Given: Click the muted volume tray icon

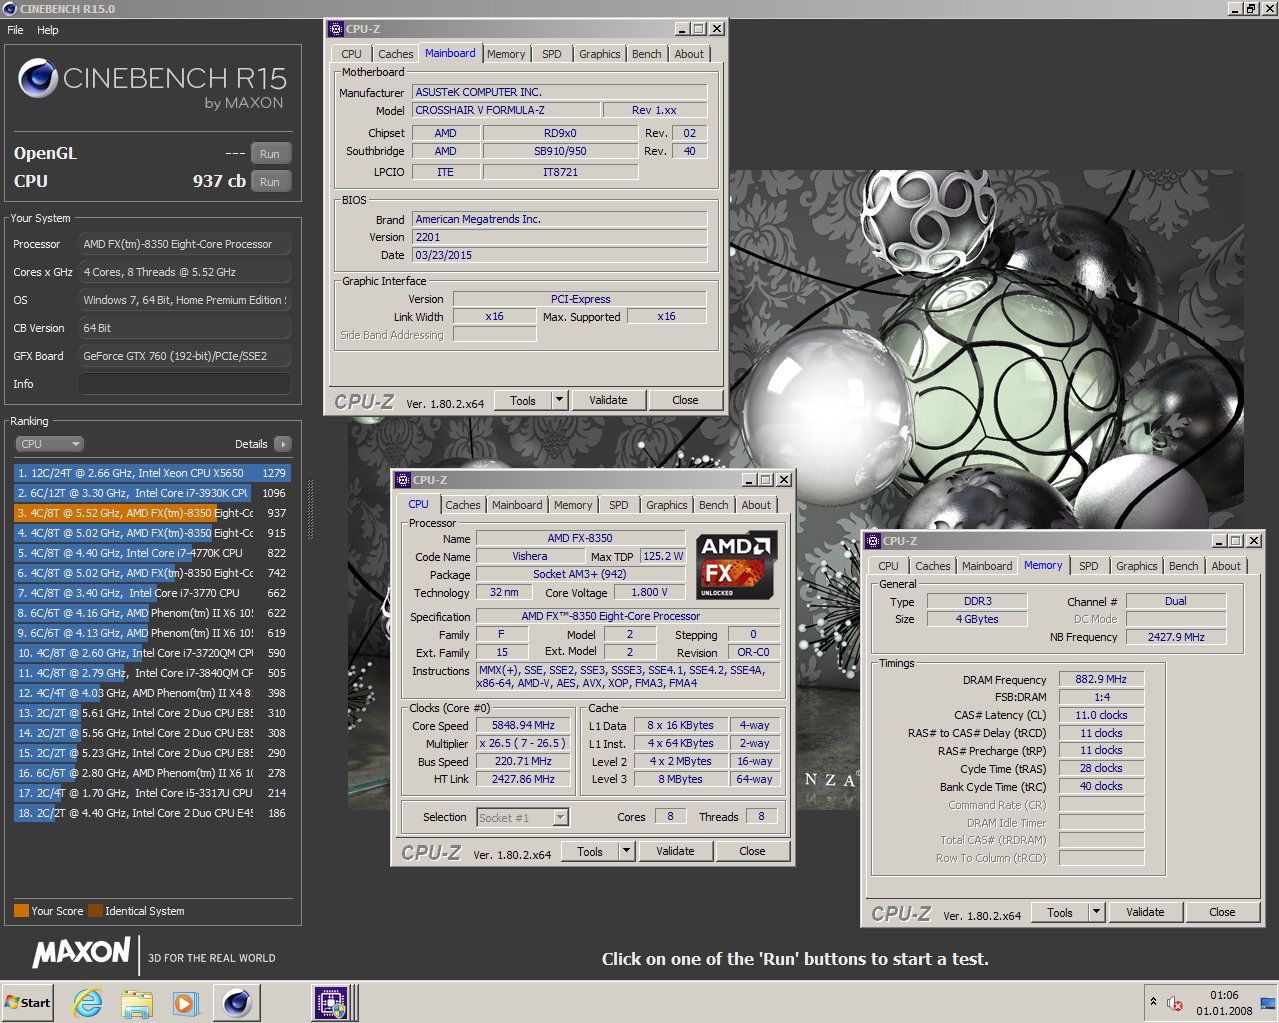Looking at the screenshot, I should pos(1175,1003).
